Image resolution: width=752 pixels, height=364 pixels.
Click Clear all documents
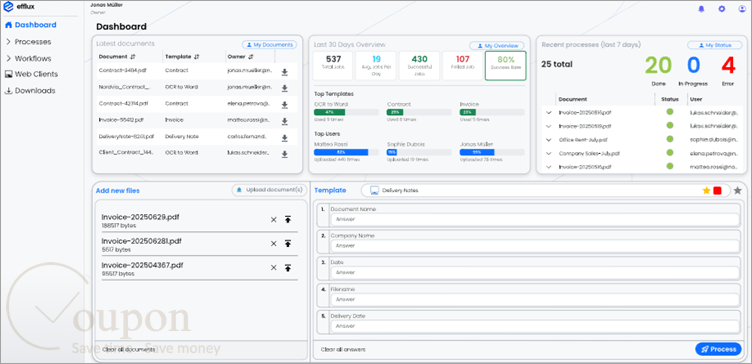[129, 350]
